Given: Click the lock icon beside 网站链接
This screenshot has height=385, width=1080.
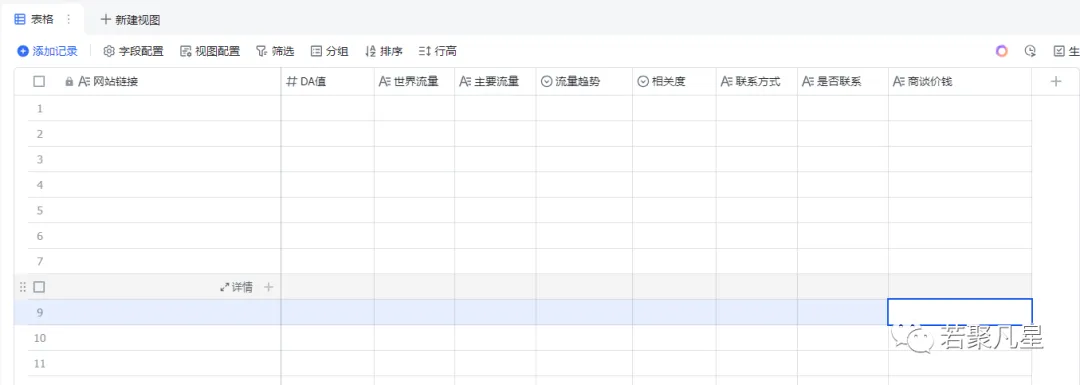Looking at the screenshot, I should [x=69, y=81].
